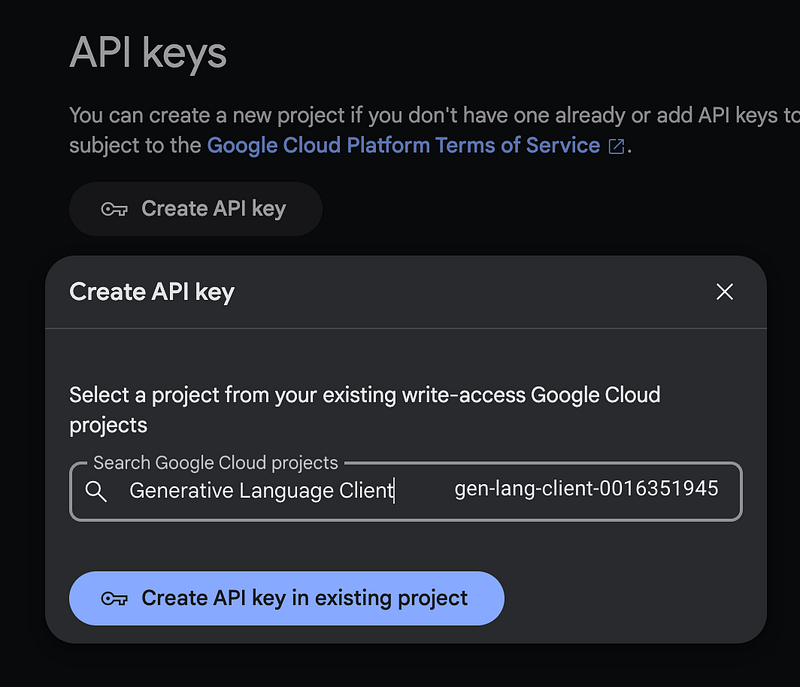The image size is (800, 687).
Task: Create API key in existing project
Action: pyautogui.click(x=287, y=598)
